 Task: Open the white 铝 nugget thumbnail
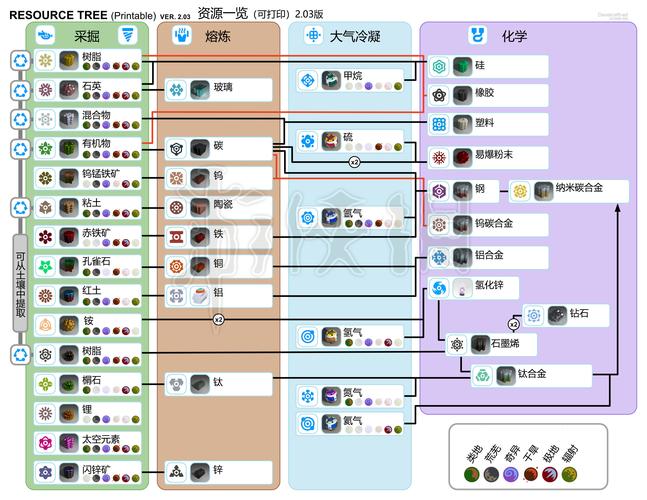point(200,296)
